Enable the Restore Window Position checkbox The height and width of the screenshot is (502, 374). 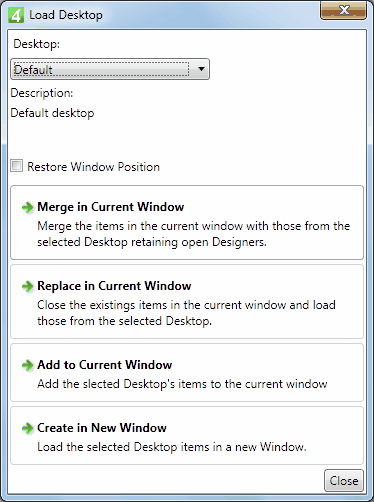tap(17, 166)
